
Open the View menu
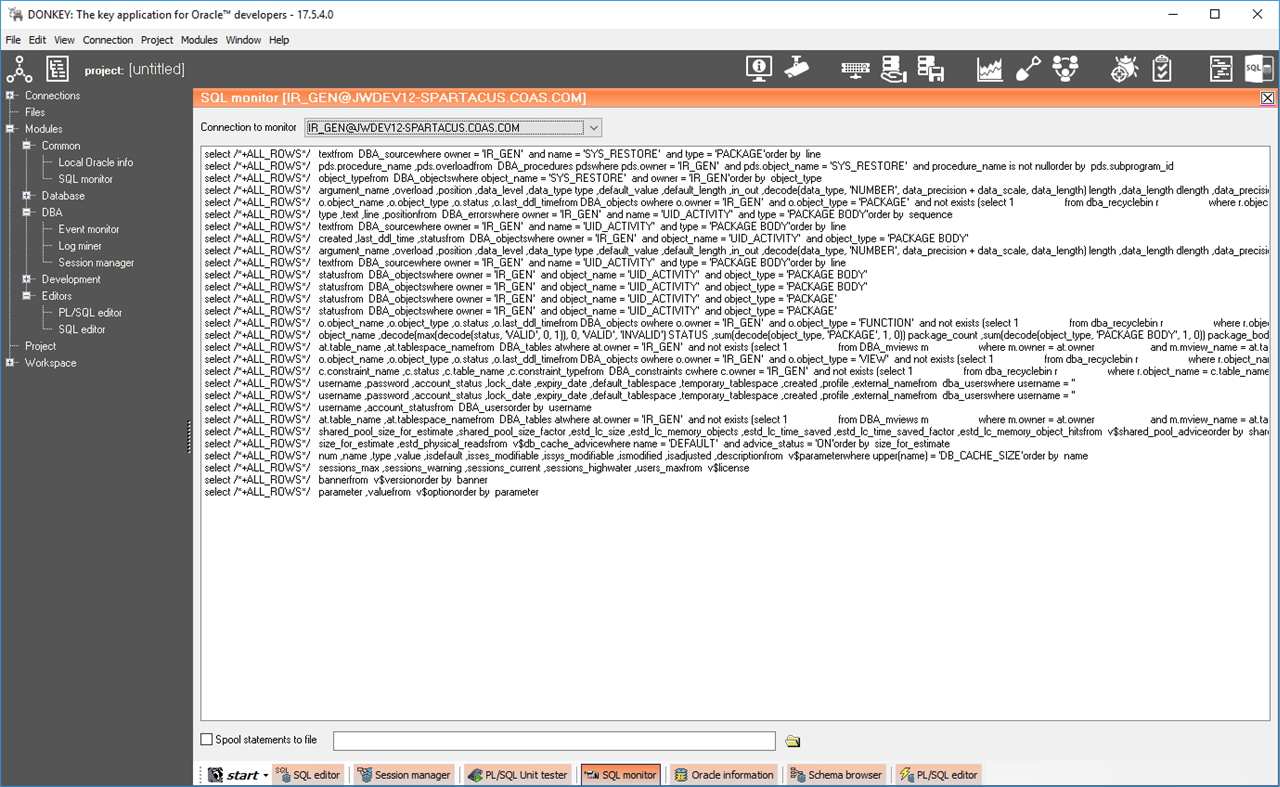click(x=64, y=40)
